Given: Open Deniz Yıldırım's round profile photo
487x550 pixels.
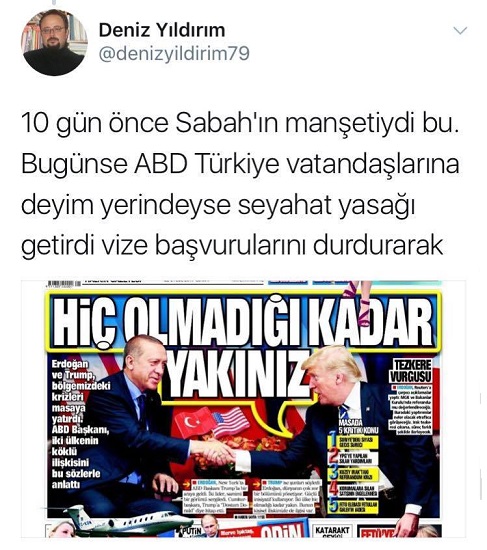Looking at the screenshot, I should [54, 42].
